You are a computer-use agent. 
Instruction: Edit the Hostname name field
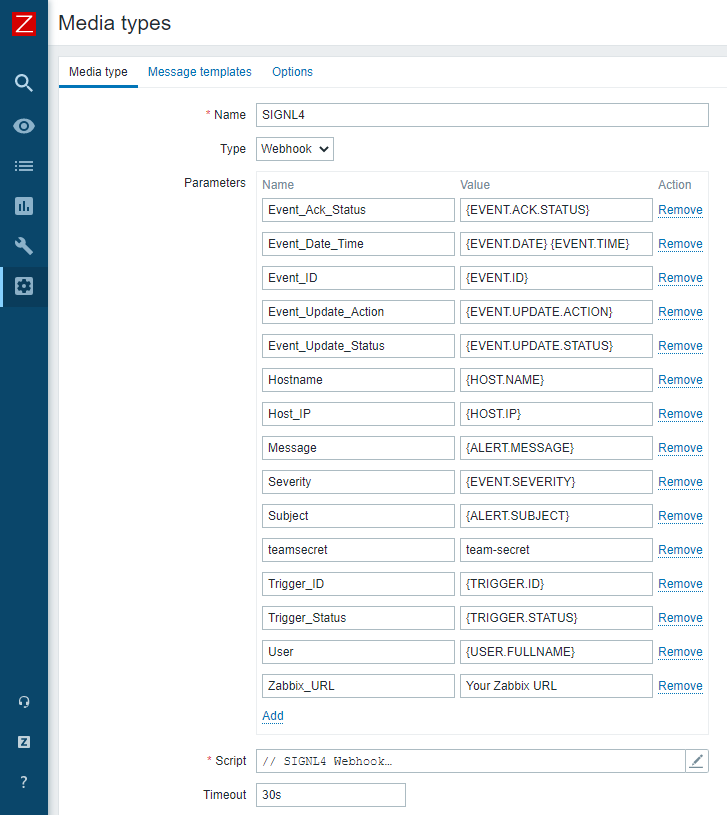pyautogui.click(x=358, y=380)
